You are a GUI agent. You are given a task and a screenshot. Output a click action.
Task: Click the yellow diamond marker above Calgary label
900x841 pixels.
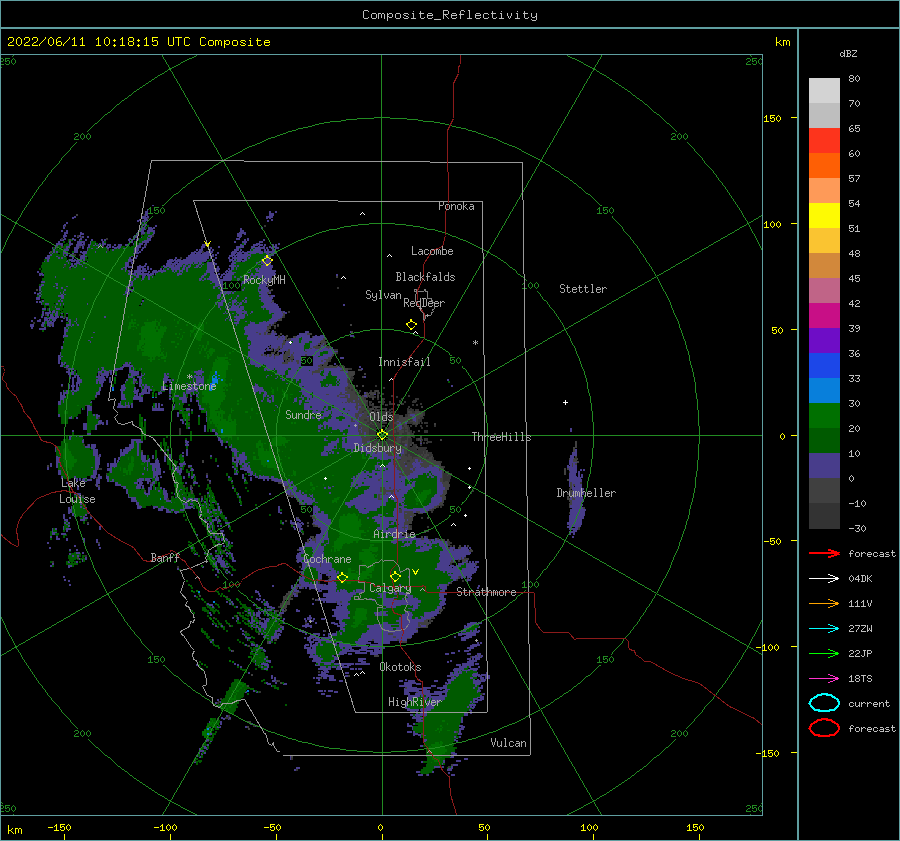point(395,576)
